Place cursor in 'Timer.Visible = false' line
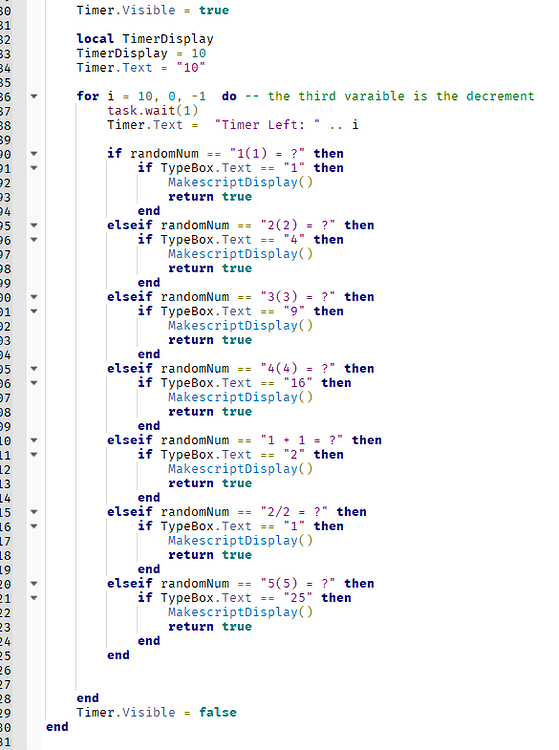The height and width of the screenshot is (750, 559). 156,712
